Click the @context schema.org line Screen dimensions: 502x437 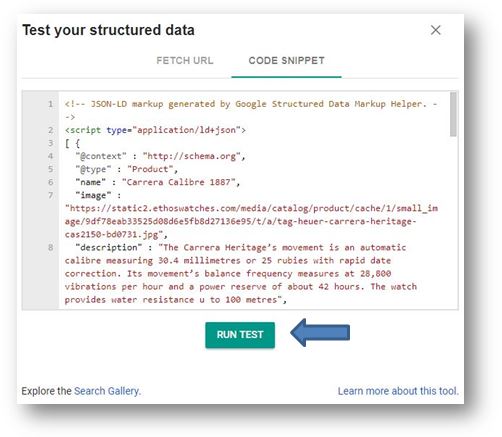tap(160, 156)
